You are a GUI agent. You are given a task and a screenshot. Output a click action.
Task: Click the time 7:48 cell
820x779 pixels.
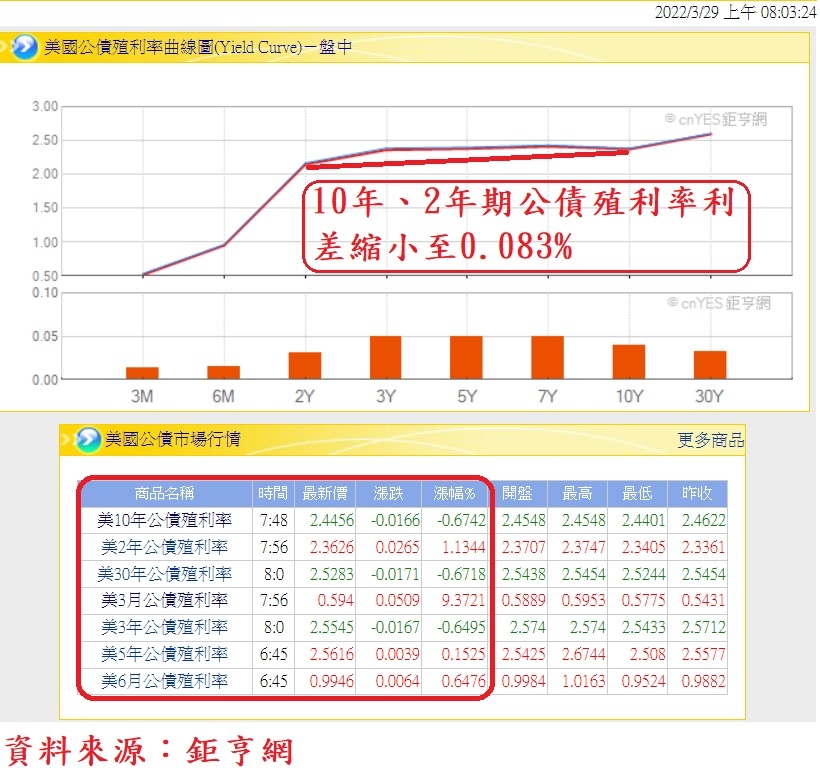pyautogui.click(x=274, y=520)
